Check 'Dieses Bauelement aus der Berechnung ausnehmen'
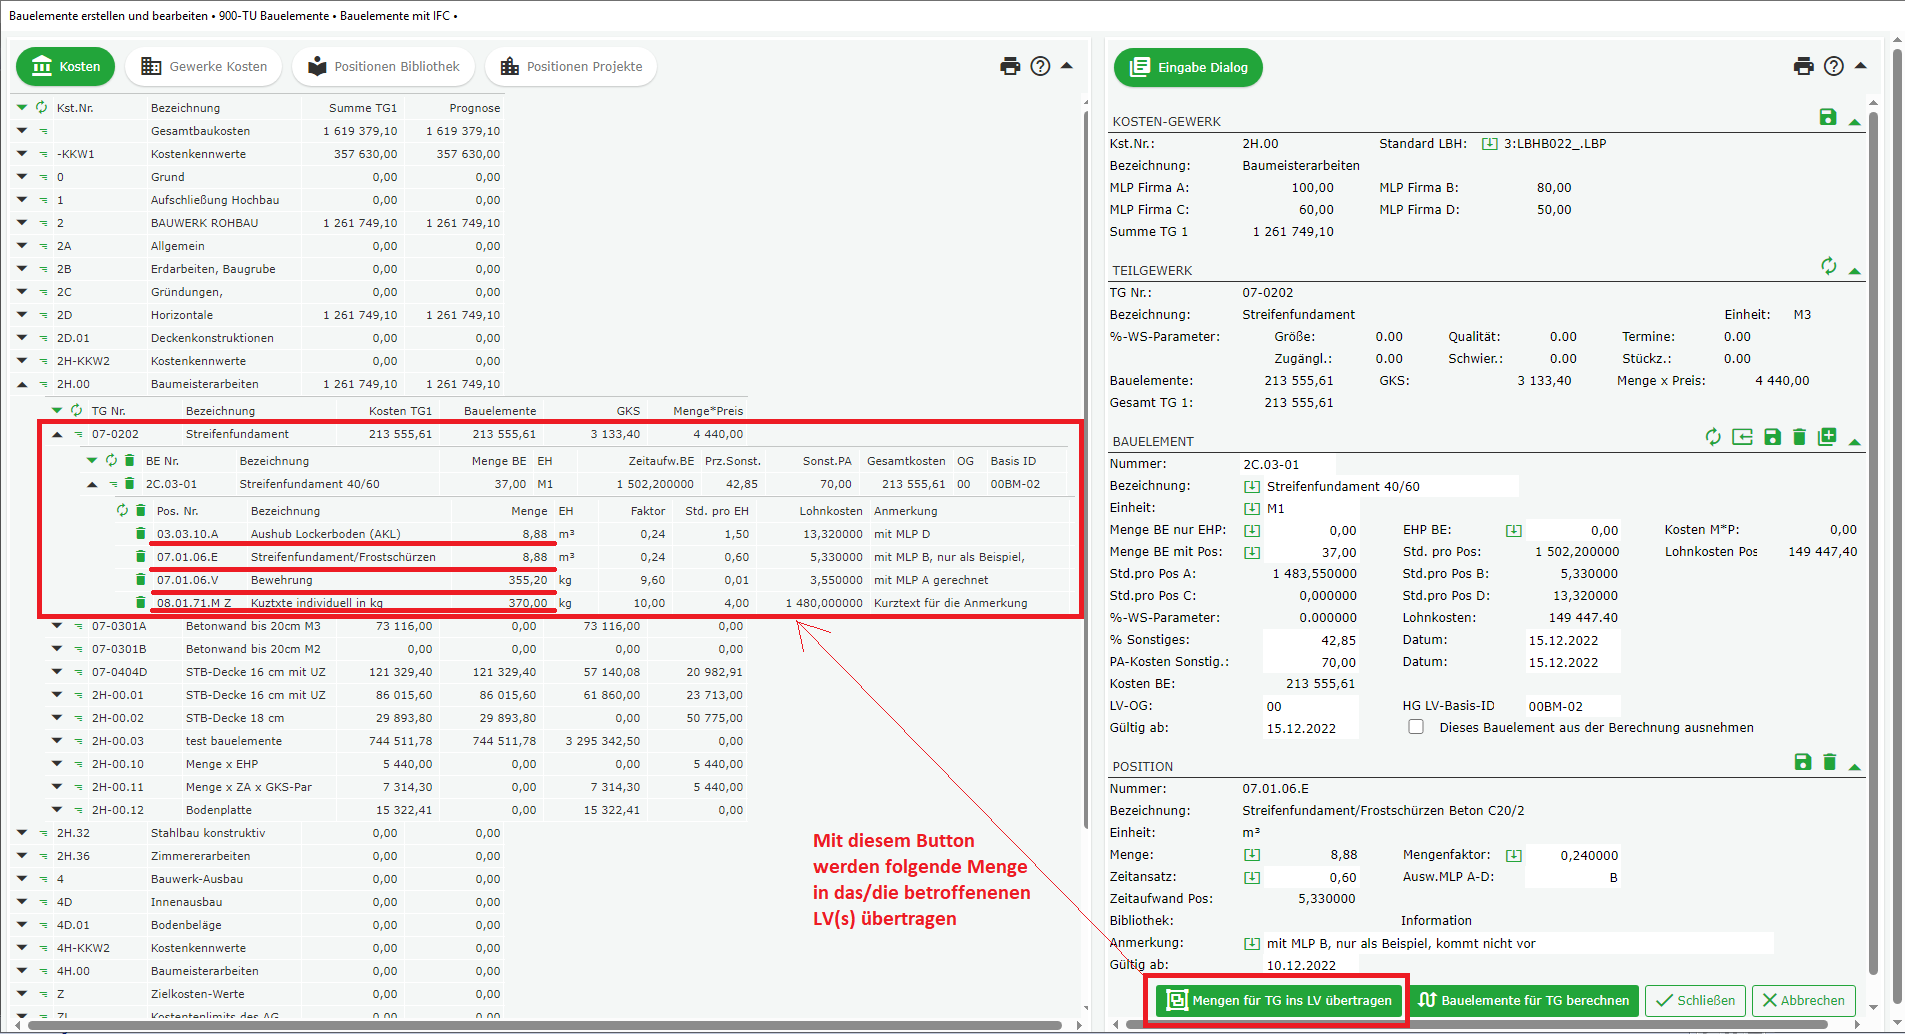The image size is (1905, 1034). tap(1416, 727)
